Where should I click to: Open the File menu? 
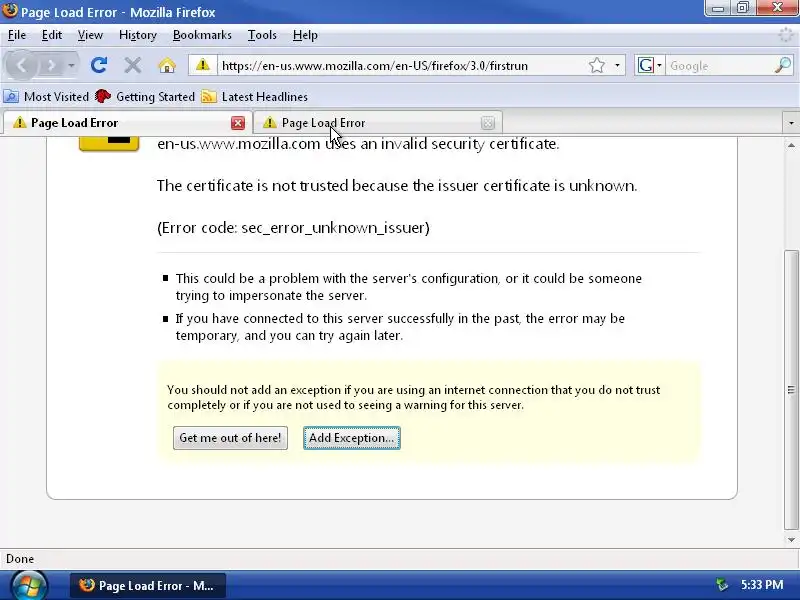(x=17, y=35)
